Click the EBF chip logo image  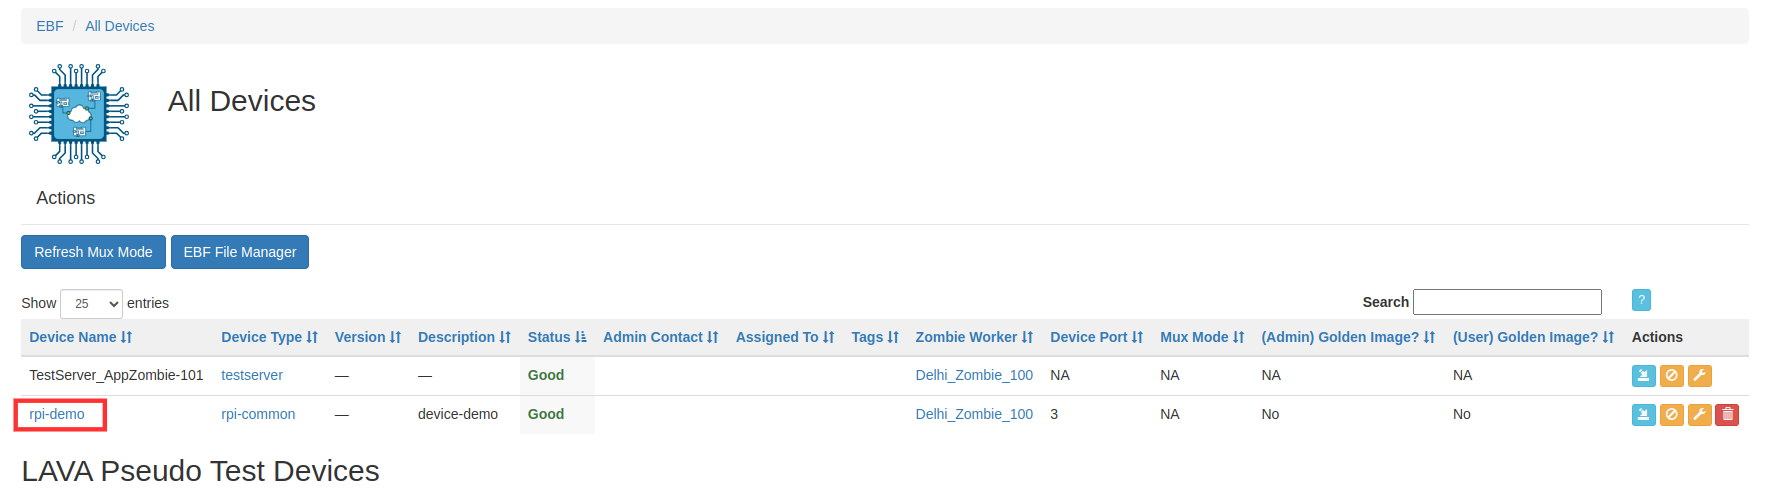[79, 114]
